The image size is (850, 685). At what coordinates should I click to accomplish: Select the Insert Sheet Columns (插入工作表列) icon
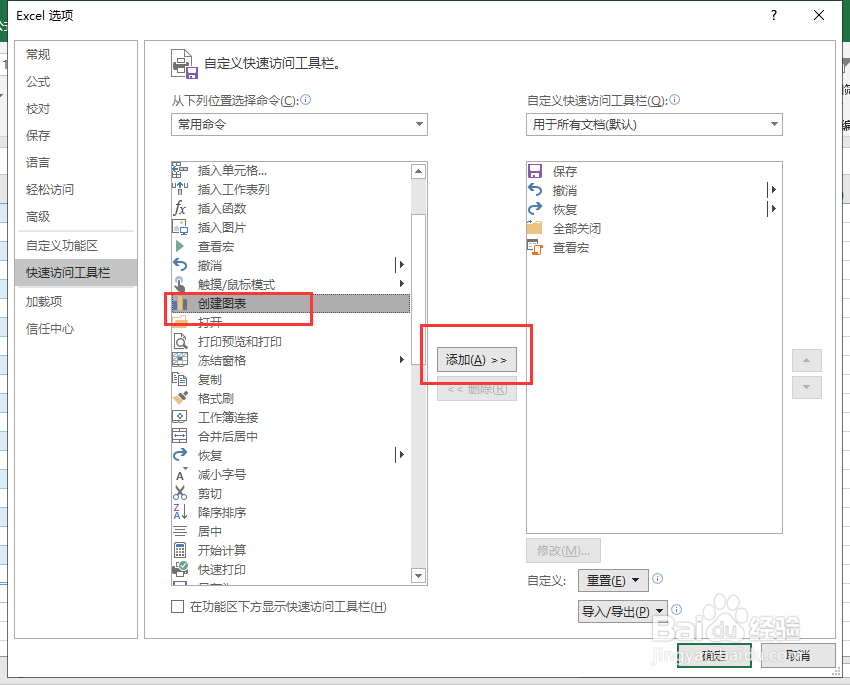point(179,189)
